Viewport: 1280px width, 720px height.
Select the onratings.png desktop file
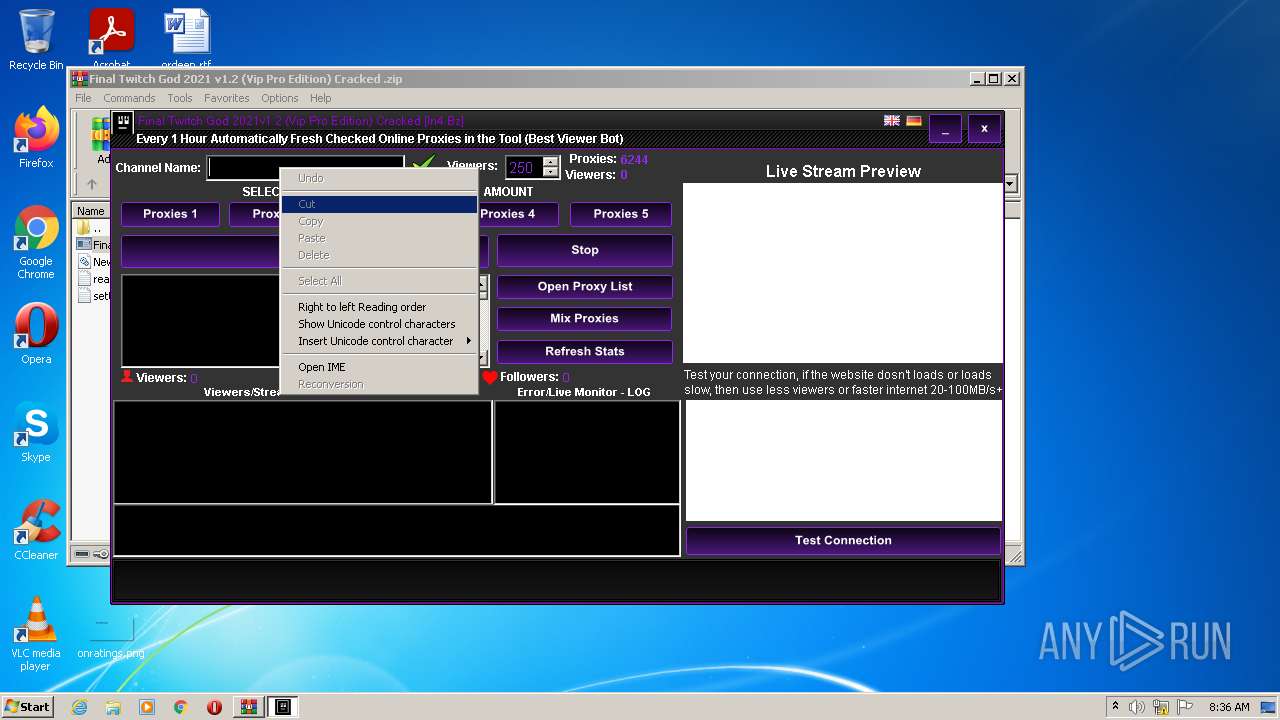(x=111, y=636)
